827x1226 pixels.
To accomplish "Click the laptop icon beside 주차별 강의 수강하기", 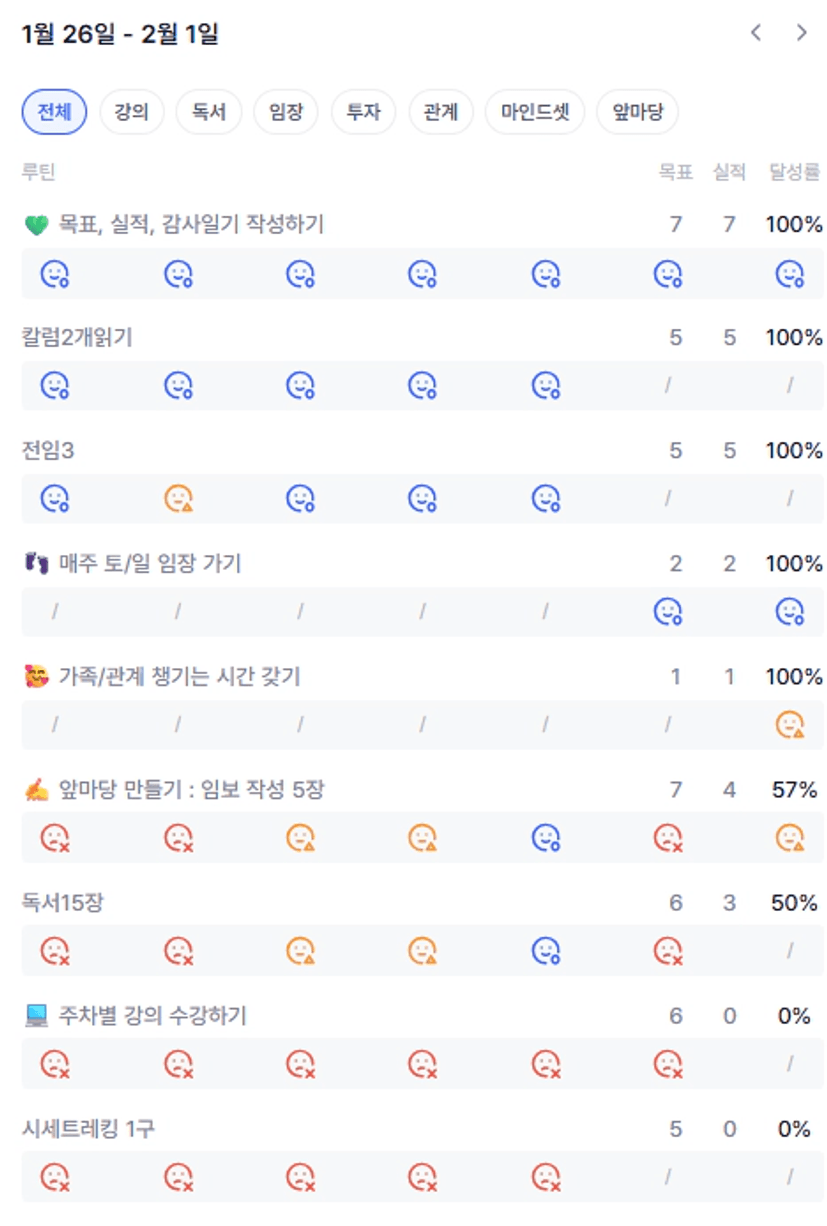I will tap(36, 1016).
